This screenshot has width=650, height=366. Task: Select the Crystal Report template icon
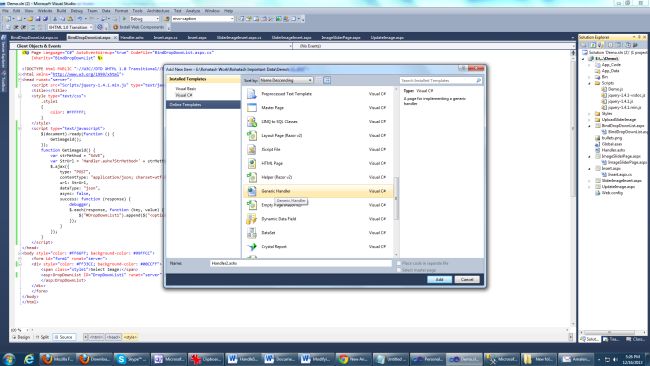coord(252,247)
